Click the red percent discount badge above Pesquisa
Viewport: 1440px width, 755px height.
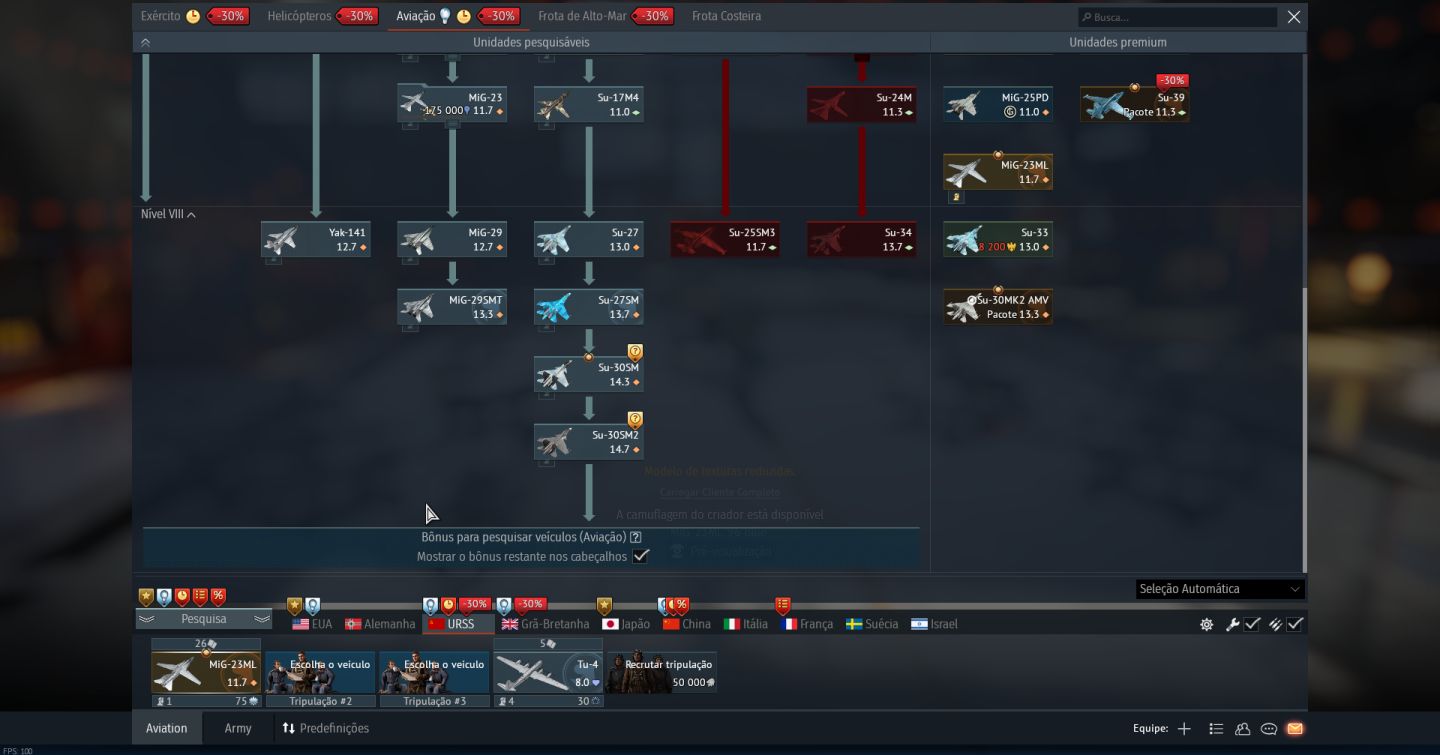point(218,597)
